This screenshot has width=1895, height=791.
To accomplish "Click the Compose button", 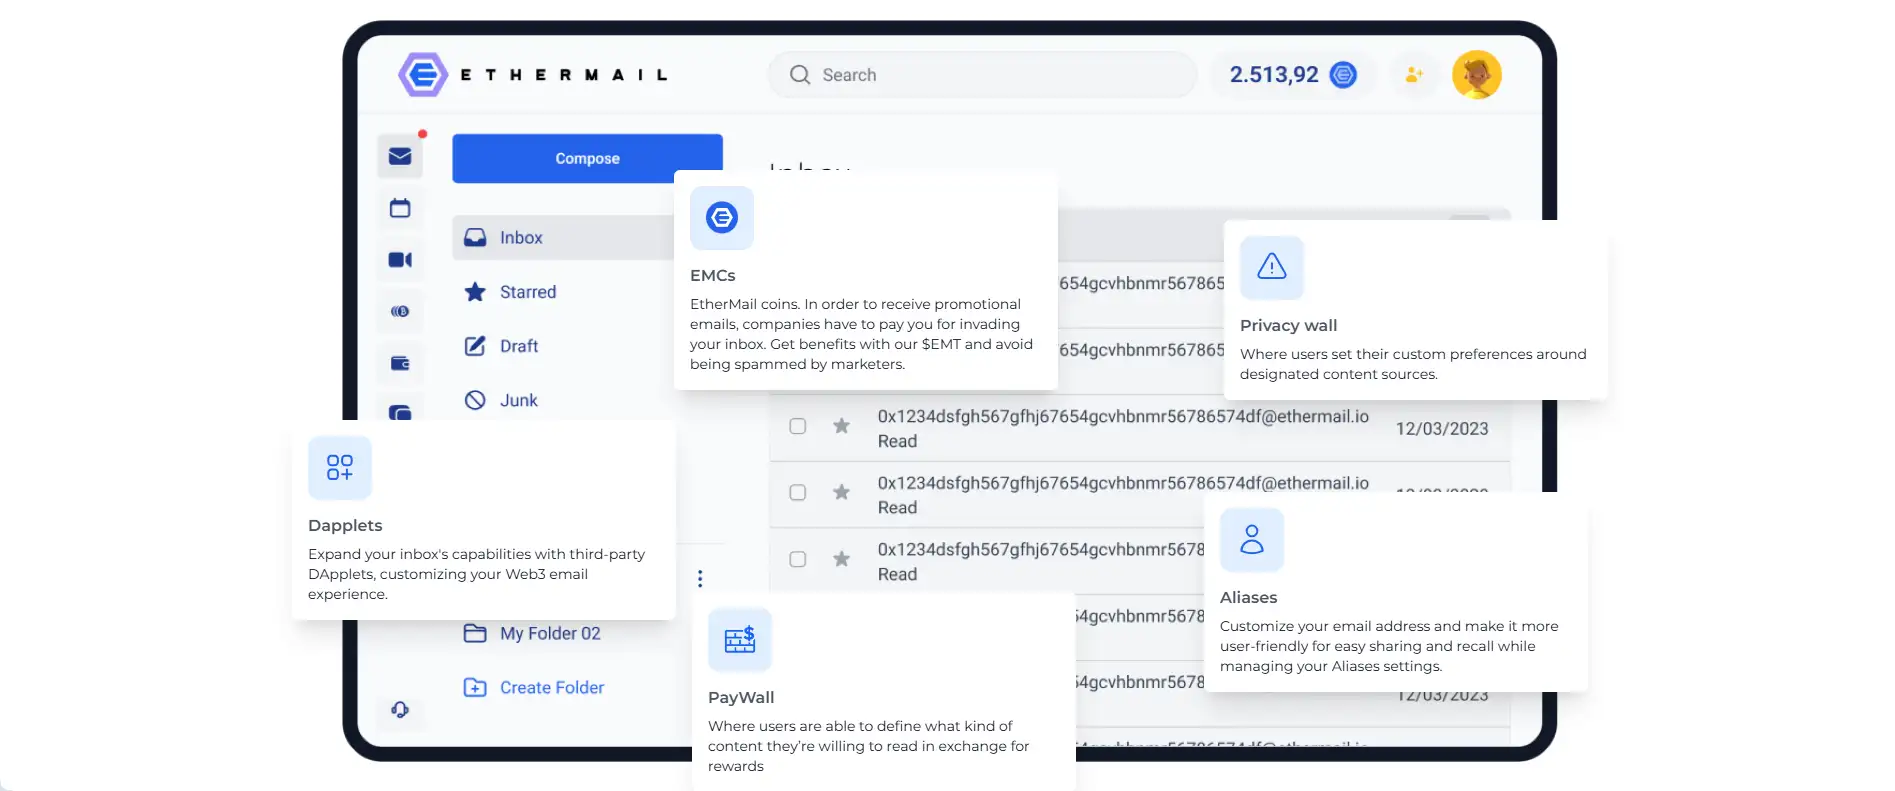I will 587,158.
